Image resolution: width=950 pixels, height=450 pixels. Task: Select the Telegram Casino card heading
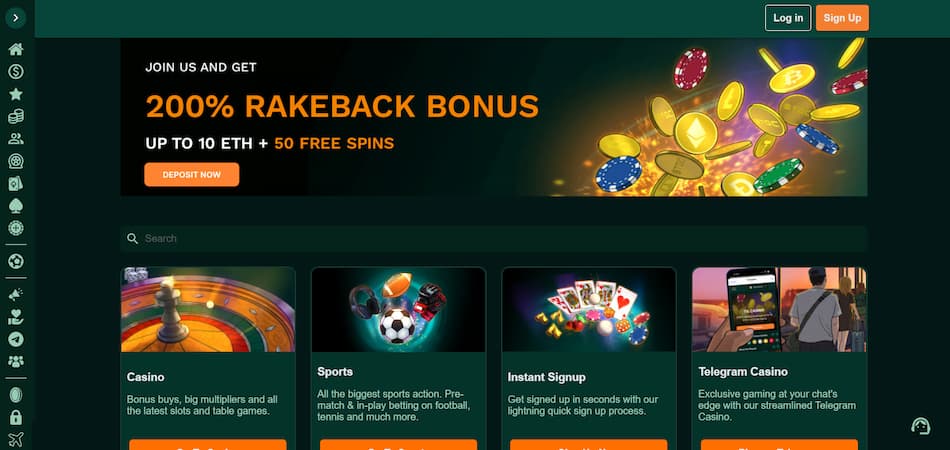click(x=743, y=372)
